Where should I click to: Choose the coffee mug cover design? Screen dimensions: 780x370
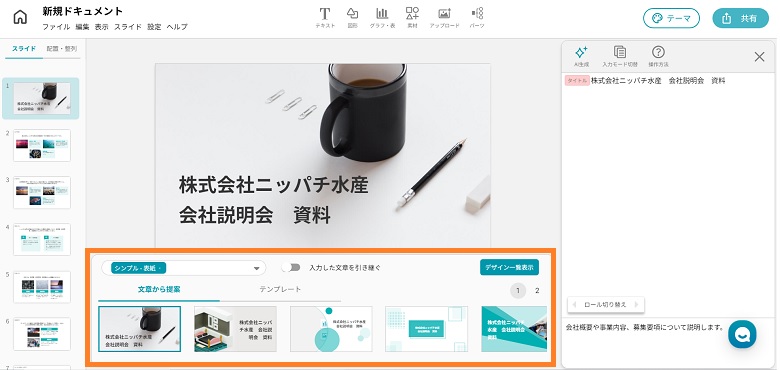pyautogui.click(x=139, y=329)
